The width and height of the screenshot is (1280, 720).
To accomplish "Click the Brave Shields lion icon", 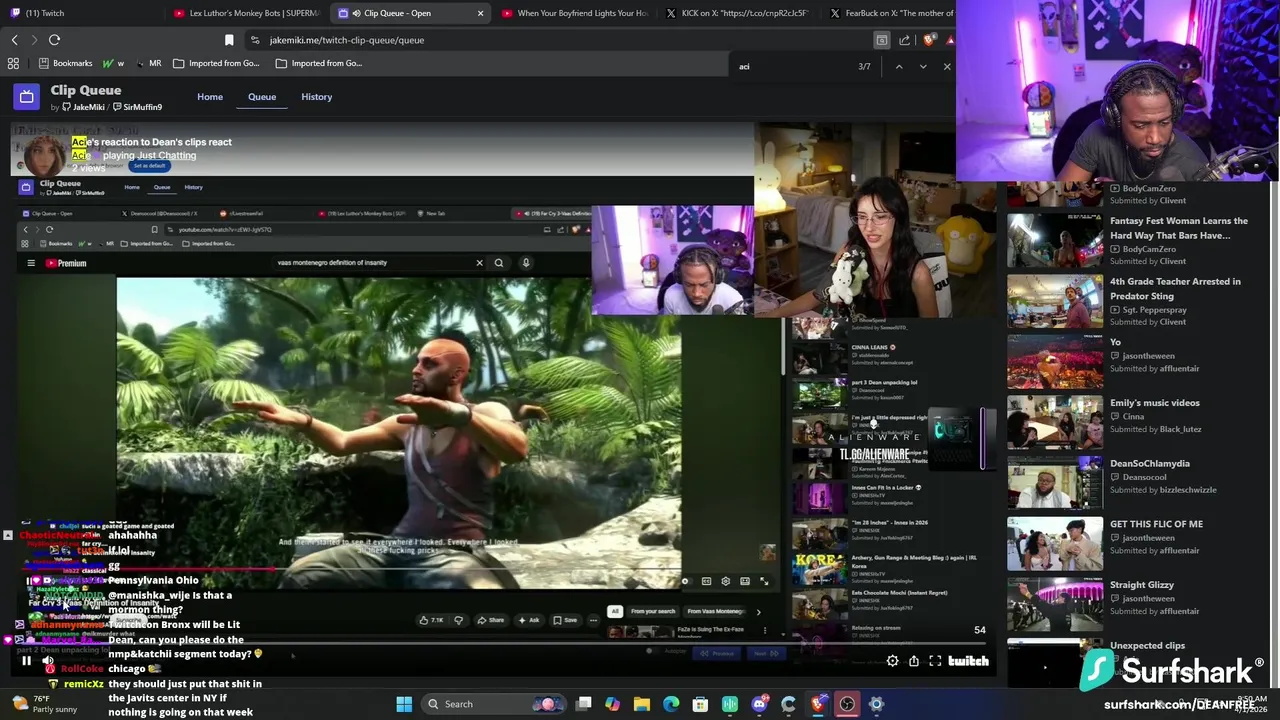I will (929, 40).
